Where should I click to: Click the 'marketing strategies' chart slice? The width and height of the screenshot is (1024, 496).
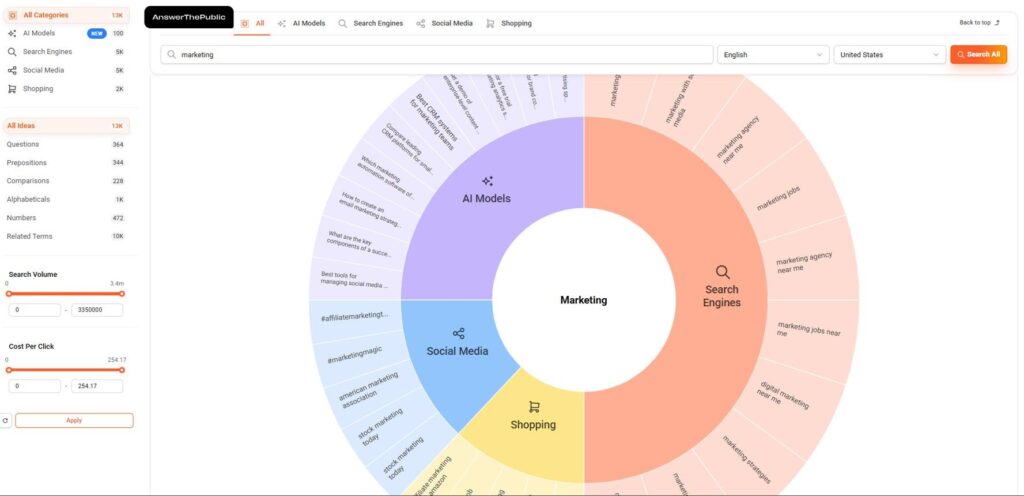pyautogui.click(x=746, y=459)
